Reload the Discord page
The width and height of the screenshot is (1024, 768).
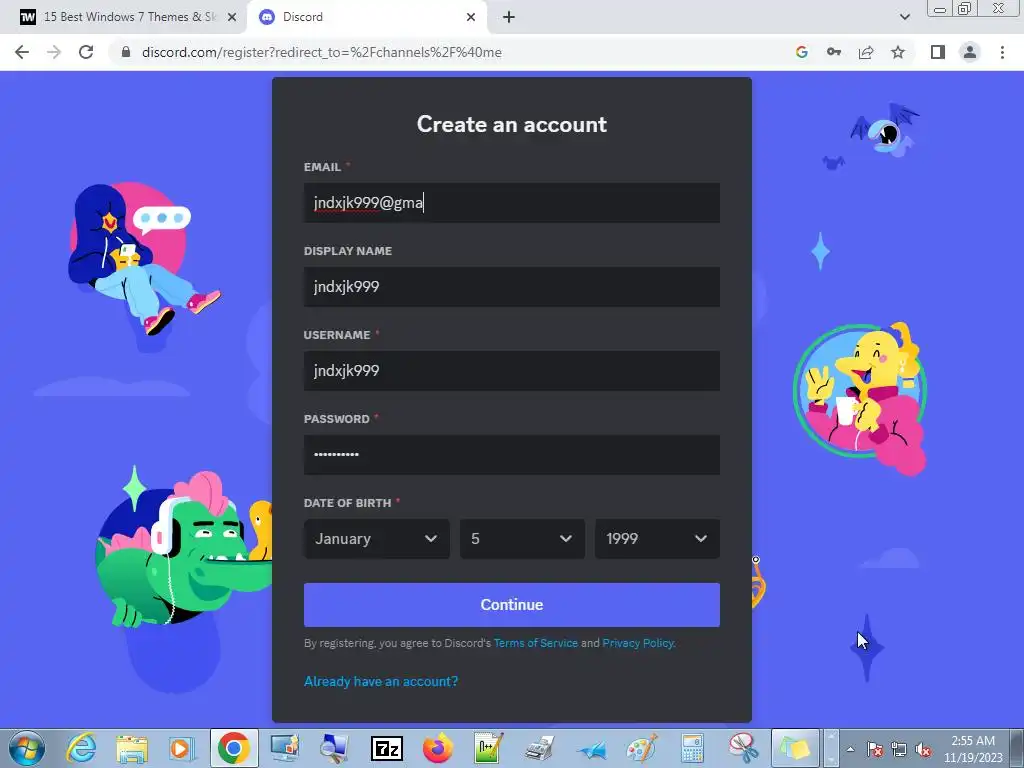(86, 52)
